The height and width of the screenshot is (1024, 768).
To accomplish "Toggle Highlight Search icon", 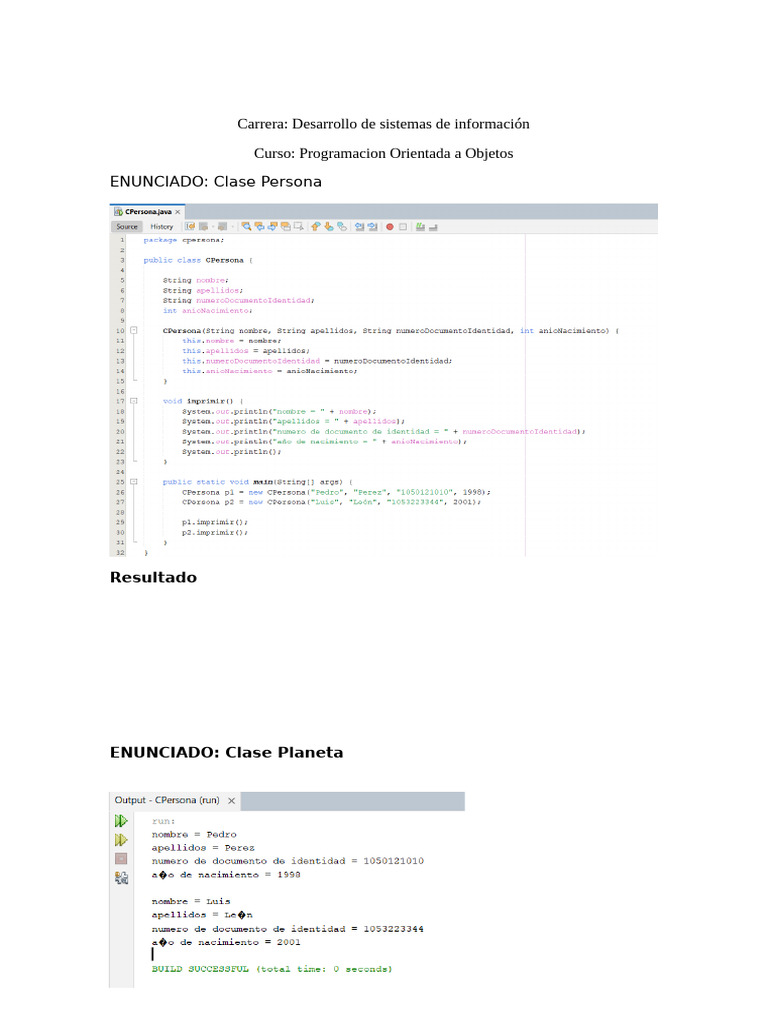I will click(x=285, y=227).
